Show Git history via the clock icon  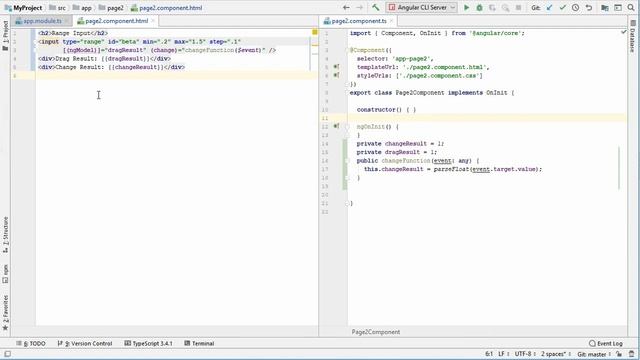(576, 7)
